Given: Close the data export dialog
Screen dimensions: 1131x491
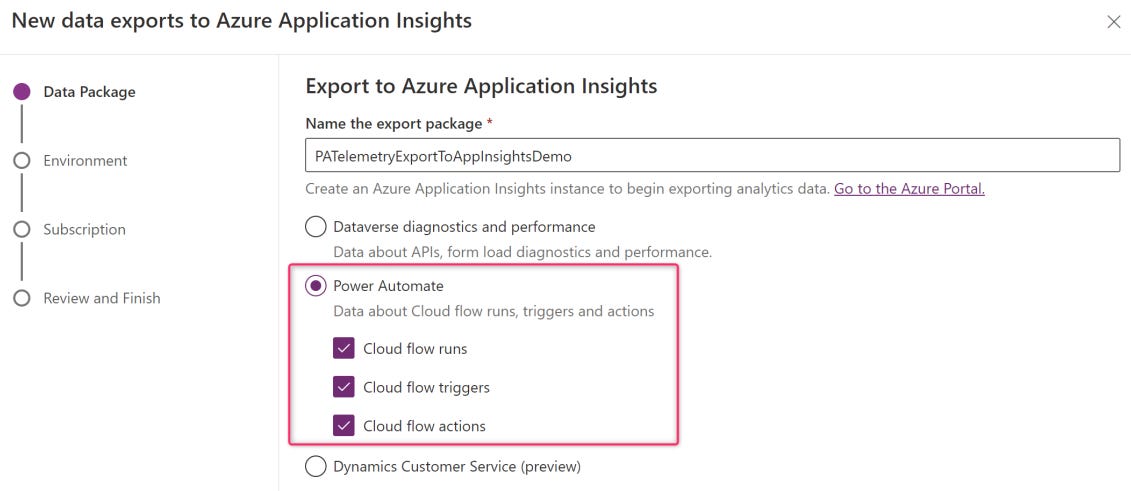Looking at the screenshot, I should pos(1113,22).
